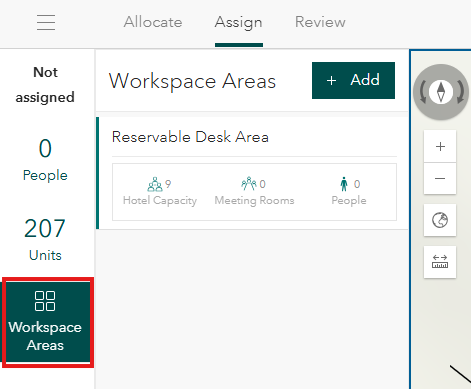The height and width of the screenshot is (389, 471).
Task: Zoom in on the map
Action: click(440, 146)
